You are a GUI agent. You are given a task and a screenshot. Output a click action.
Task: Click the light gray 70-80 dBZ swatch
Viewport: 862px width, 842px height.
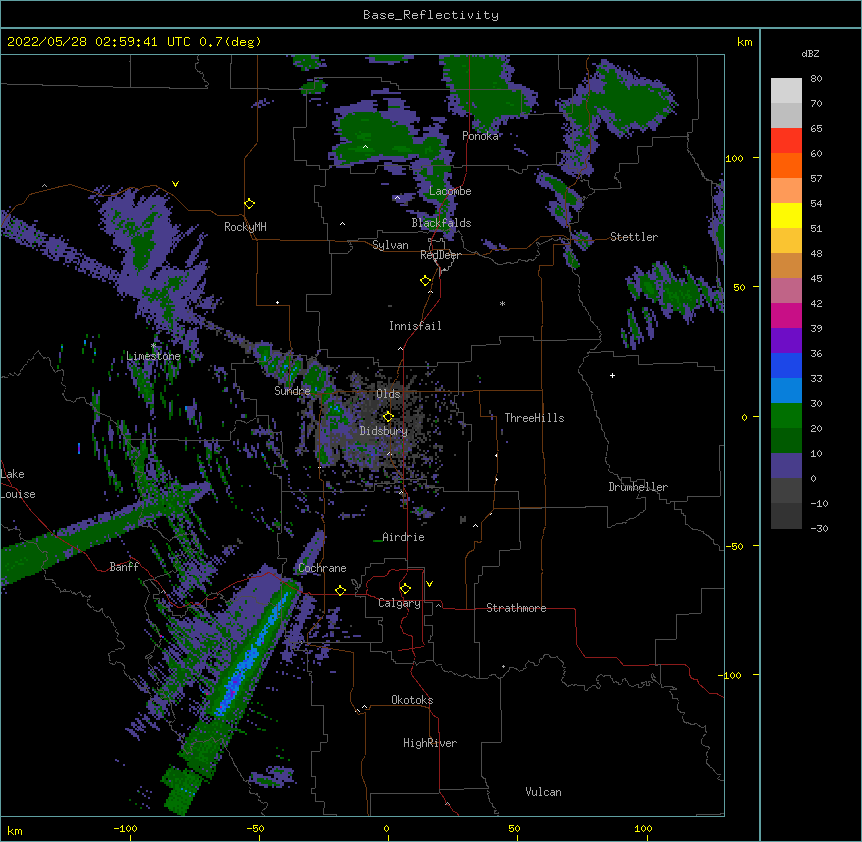pos(786,91)
